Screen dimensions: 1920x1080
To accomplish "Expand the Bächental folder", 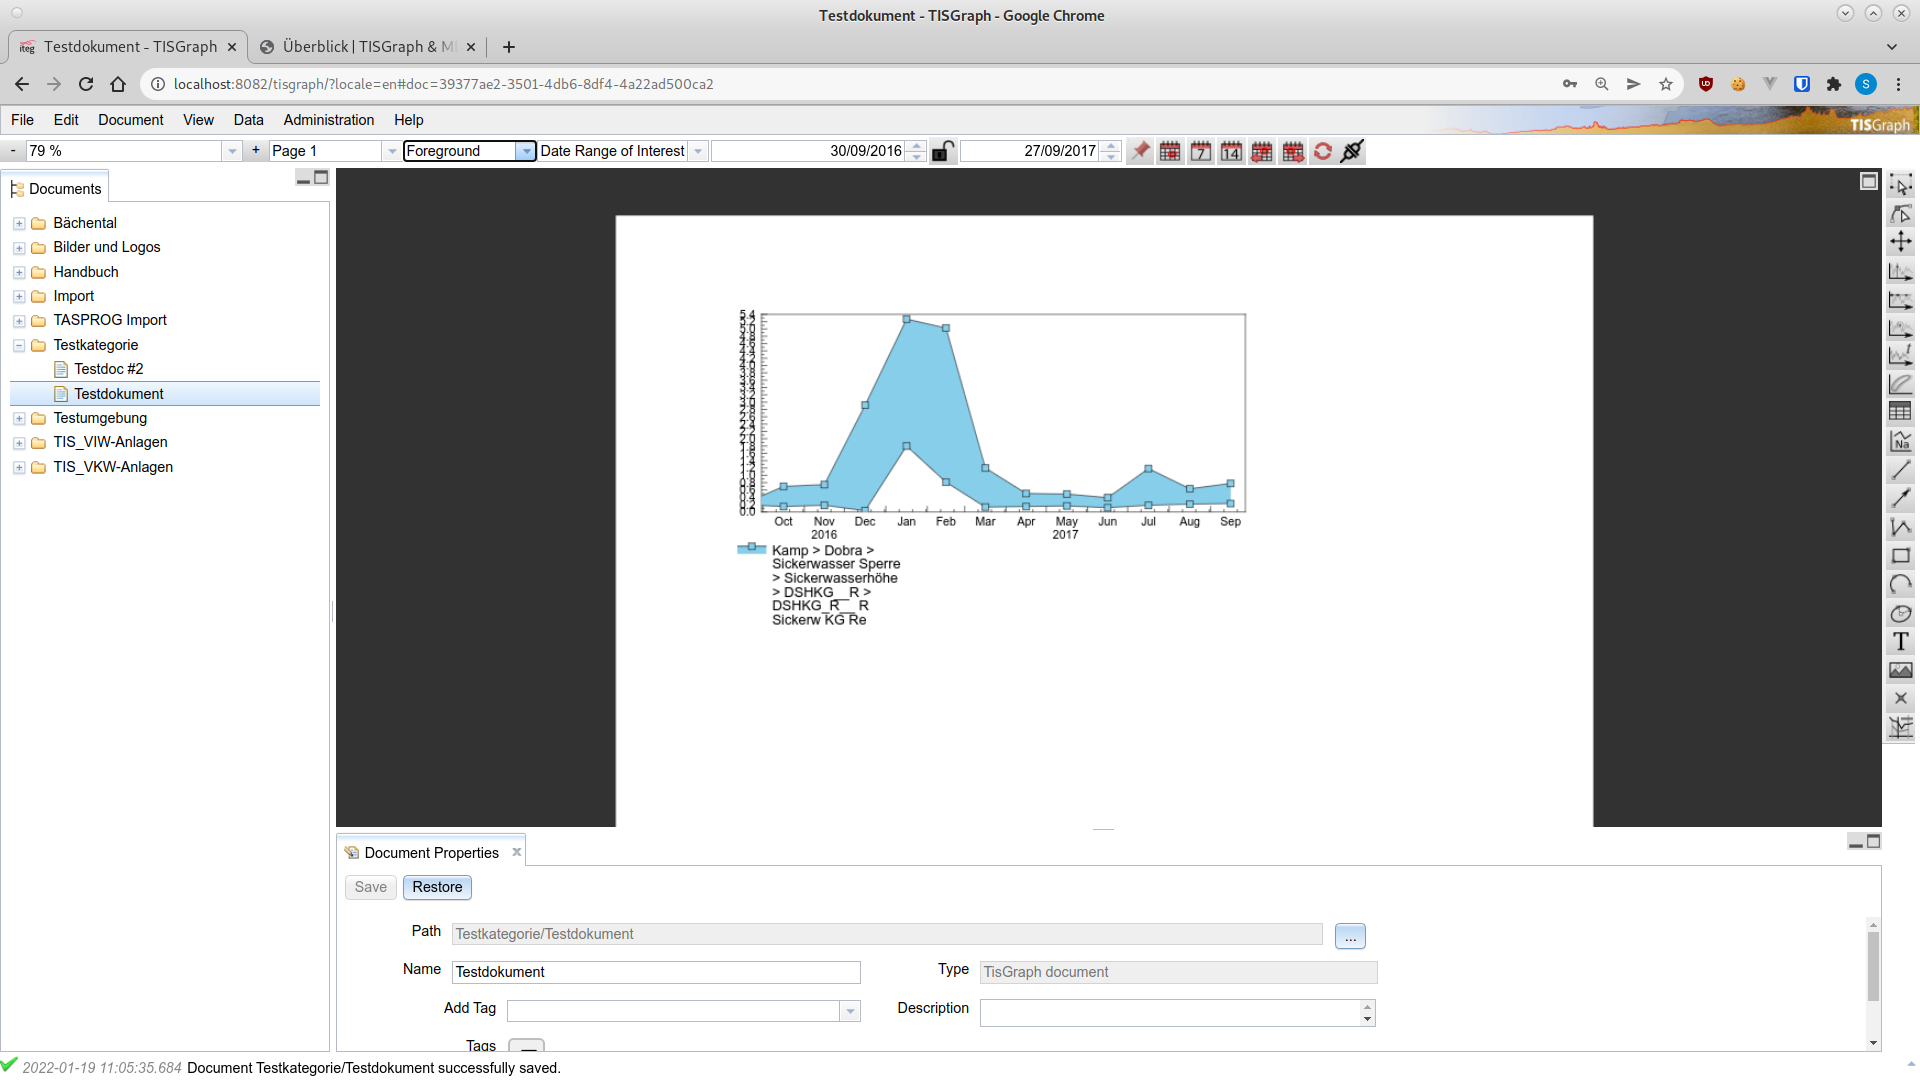I will 19,223.
